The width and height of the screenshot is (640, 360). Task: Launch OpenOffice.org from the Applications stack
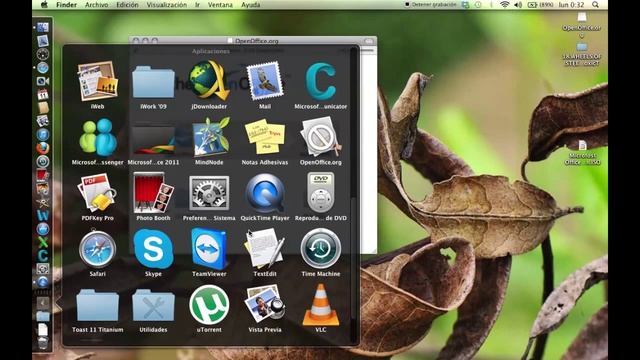click(321, 137)
